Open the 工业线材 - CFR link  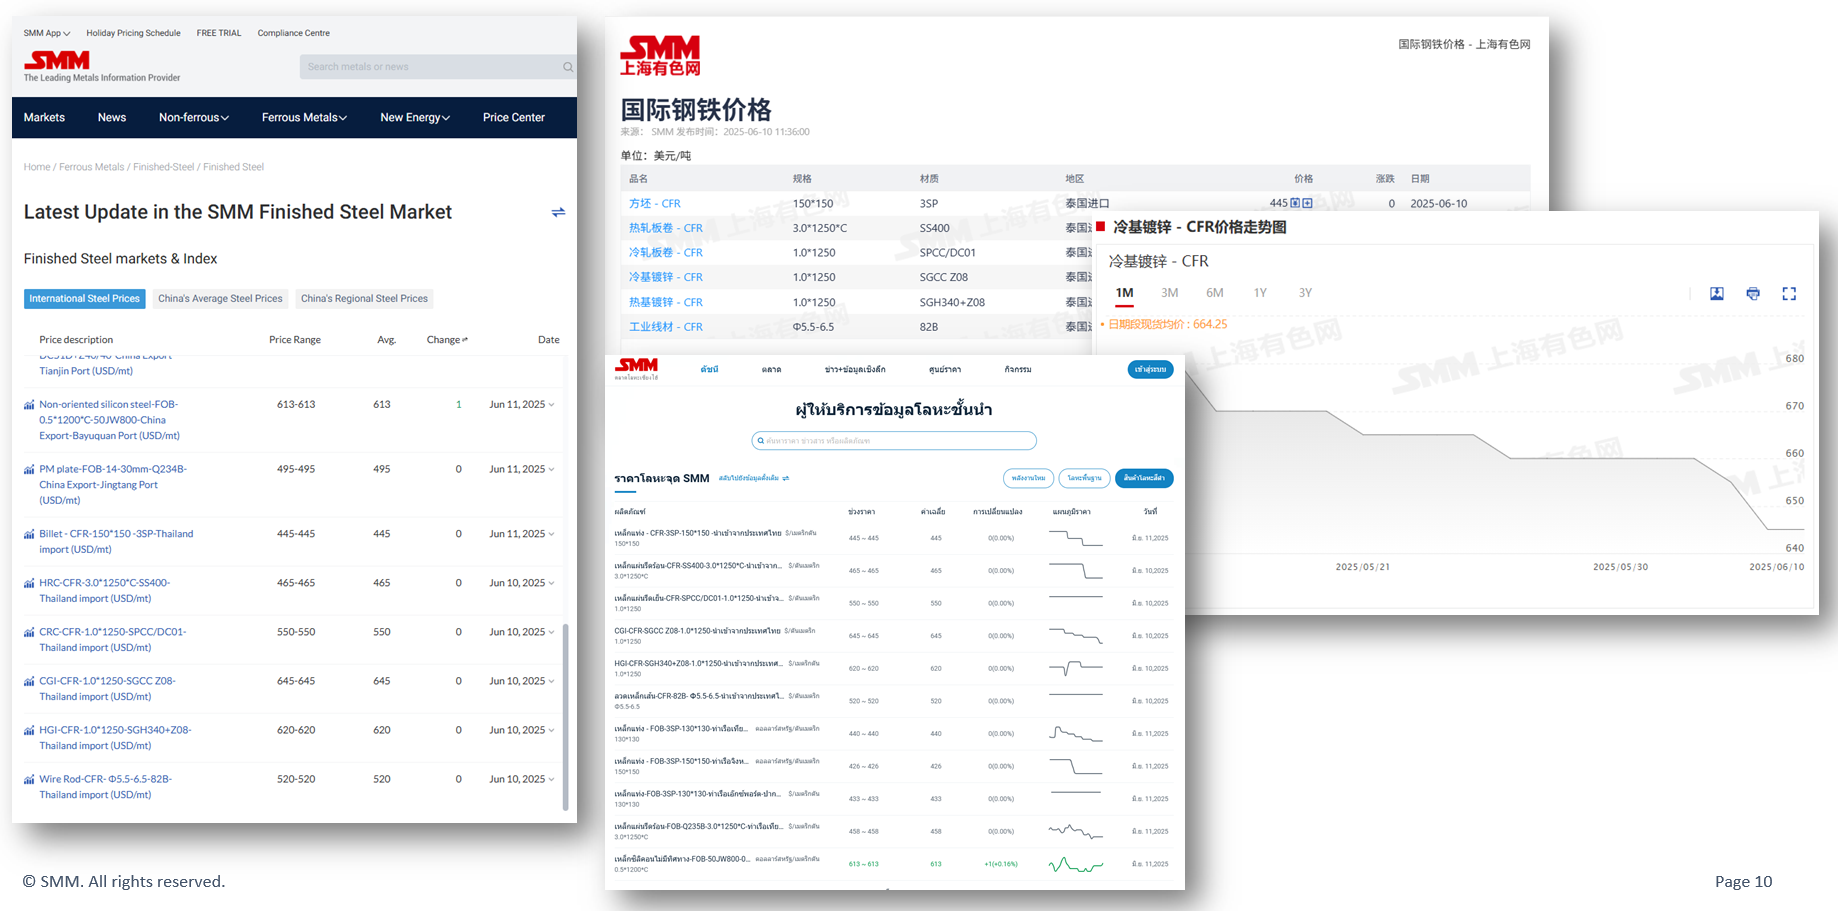(x=666, y=327)
